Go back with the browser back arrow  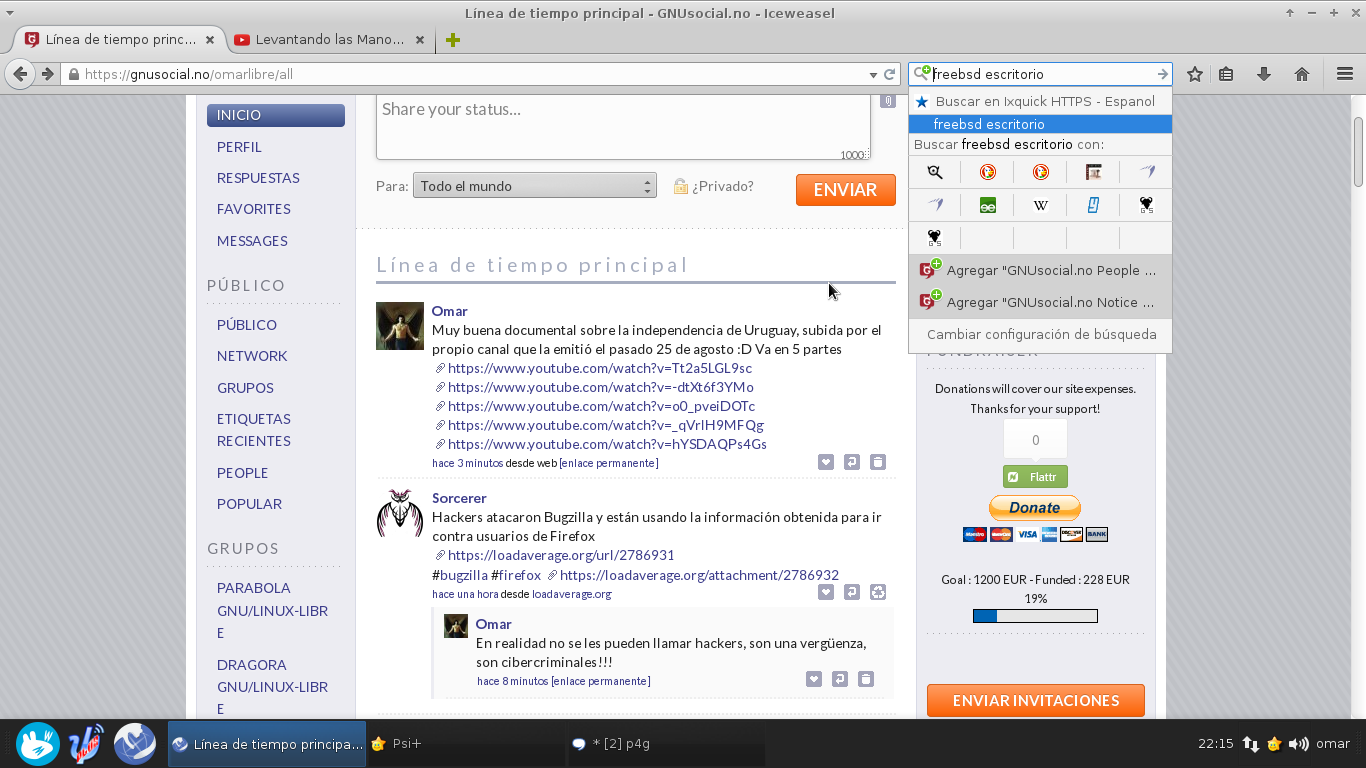(20, 74)
